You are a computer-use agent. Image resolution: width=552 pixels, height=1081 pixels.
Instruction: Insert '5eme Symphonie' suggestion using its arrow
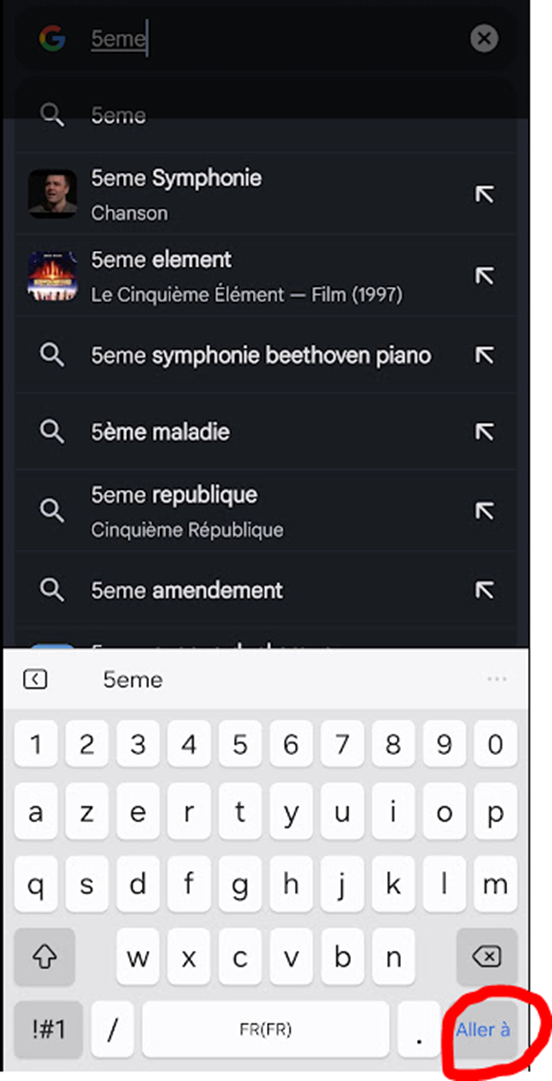(x=484, y=195)
